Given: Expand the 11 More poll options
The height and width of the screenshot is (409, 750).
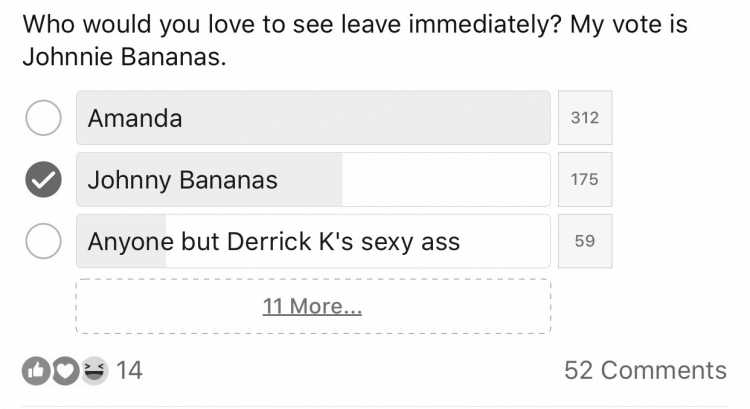Looking at the screenshot, I should tap(312, 306).
